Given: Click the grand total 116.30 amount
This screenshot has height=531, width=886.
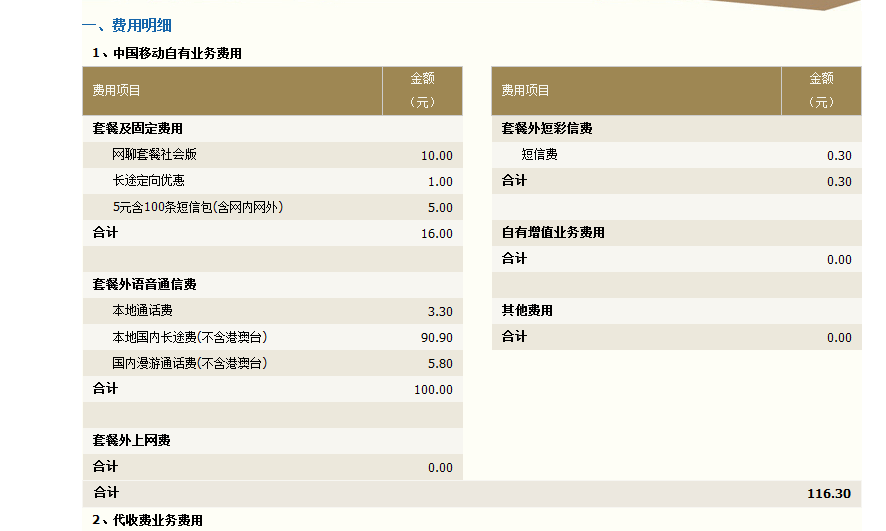Looking at the screenshot, I should tap(829, 494).
